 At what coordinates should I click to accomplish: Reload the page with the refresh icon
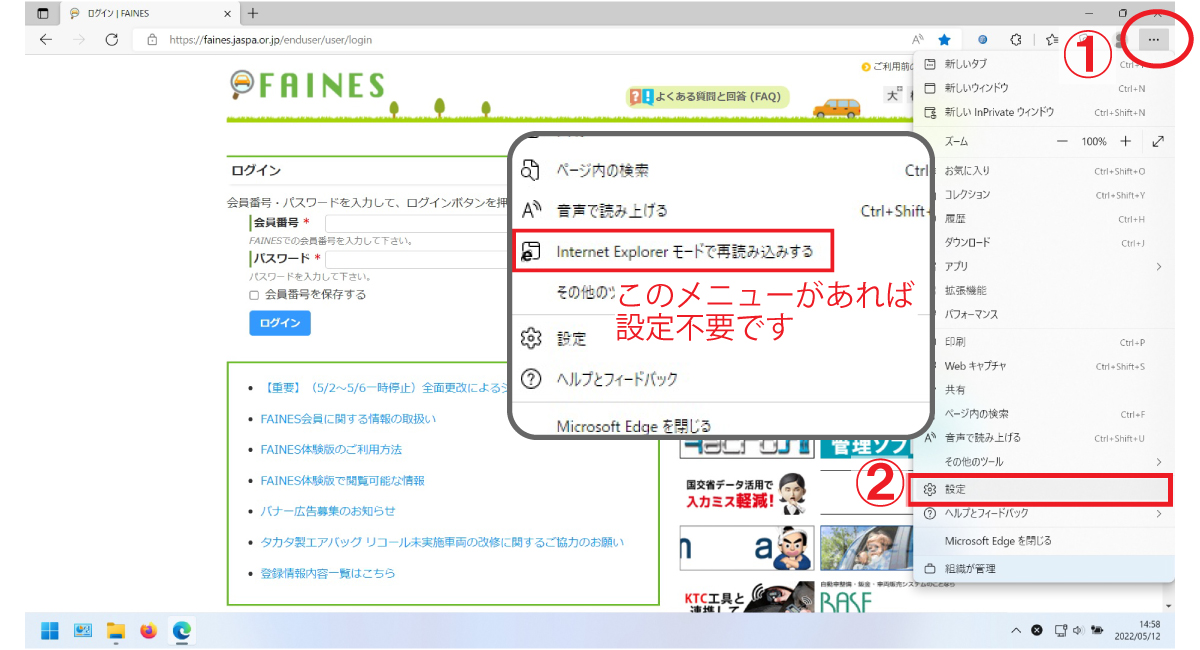(112, 40)
